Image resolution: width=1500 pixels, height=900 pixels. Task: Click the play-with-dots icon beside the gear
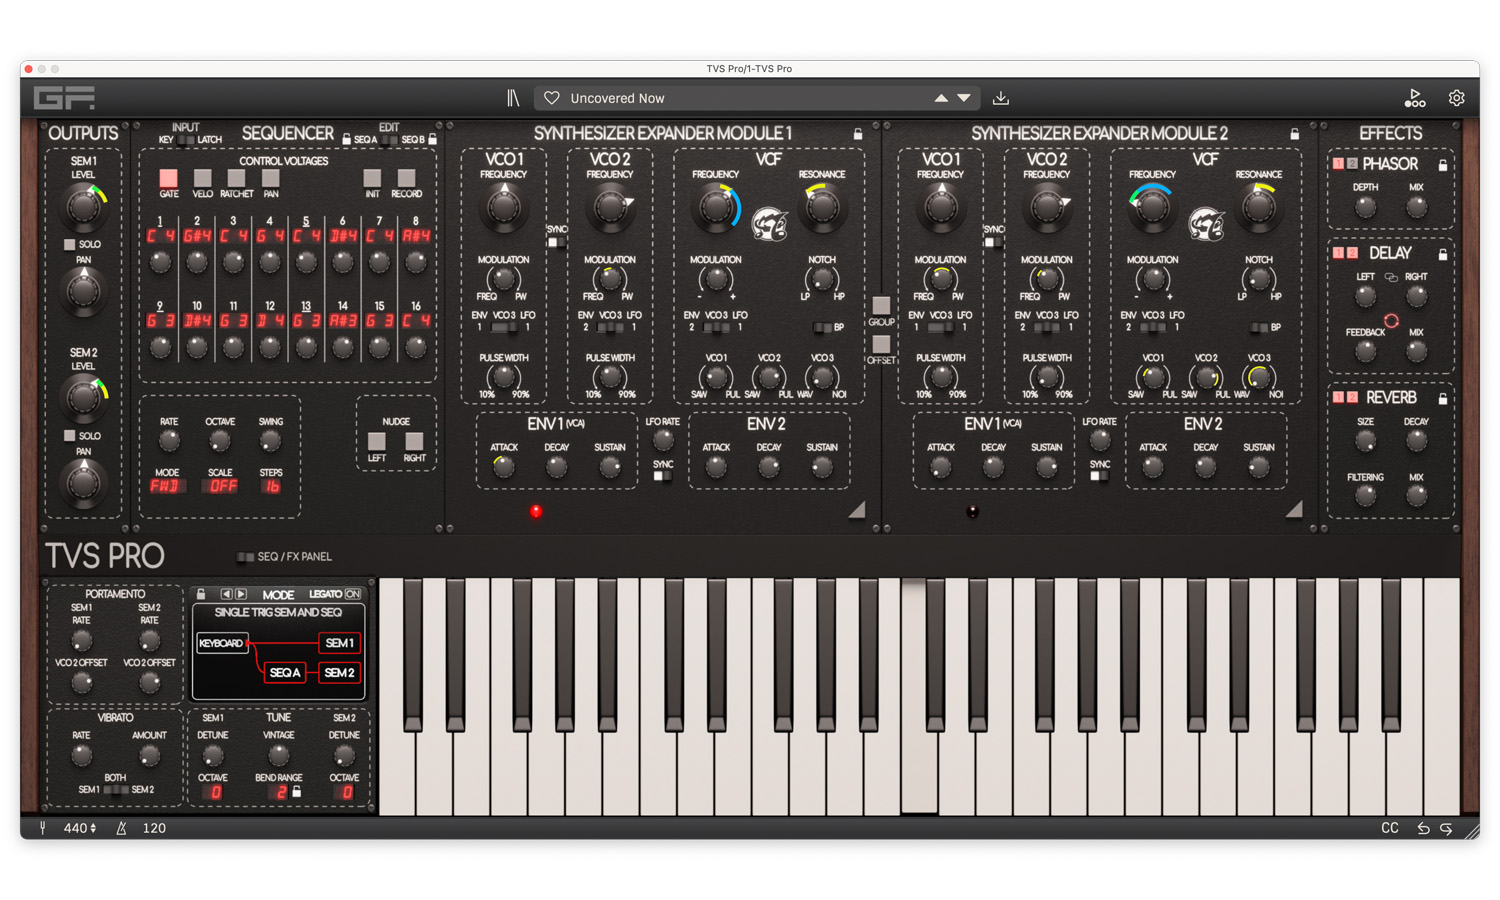tap(1415, 98)
